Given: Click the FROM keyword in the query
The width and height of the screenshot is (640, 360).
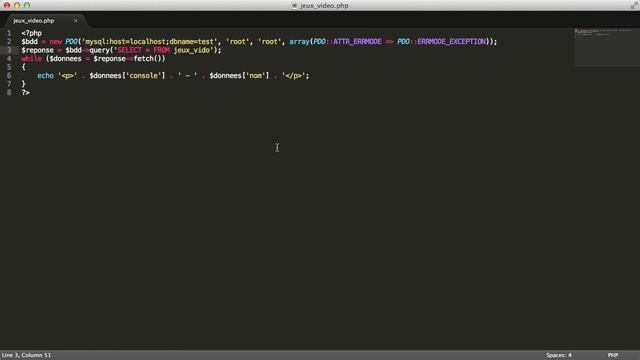Looking at the screenshot, I should click(x=161, y=50).
